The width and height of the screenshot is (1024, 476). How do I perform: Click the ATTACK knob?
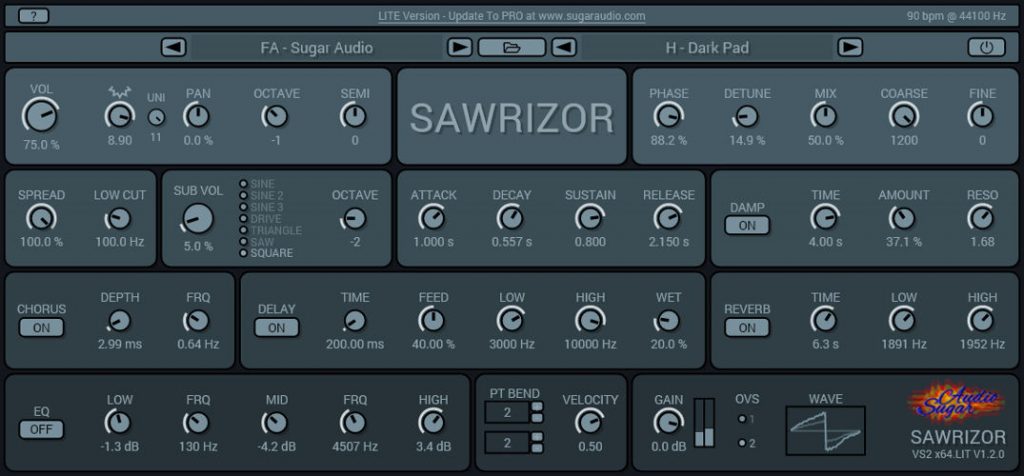tap(432, 218)
